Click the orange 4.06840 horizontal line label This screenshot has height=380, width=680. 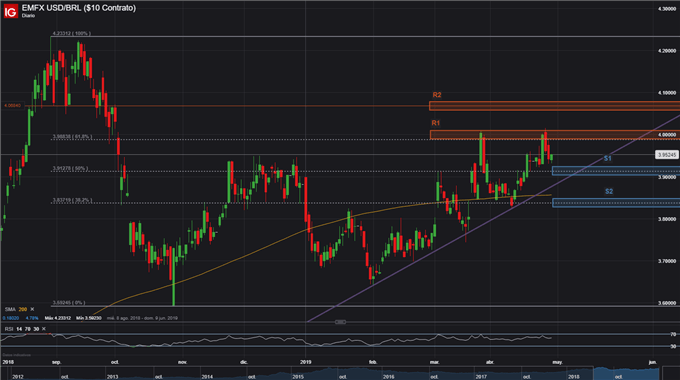[13, 106]
